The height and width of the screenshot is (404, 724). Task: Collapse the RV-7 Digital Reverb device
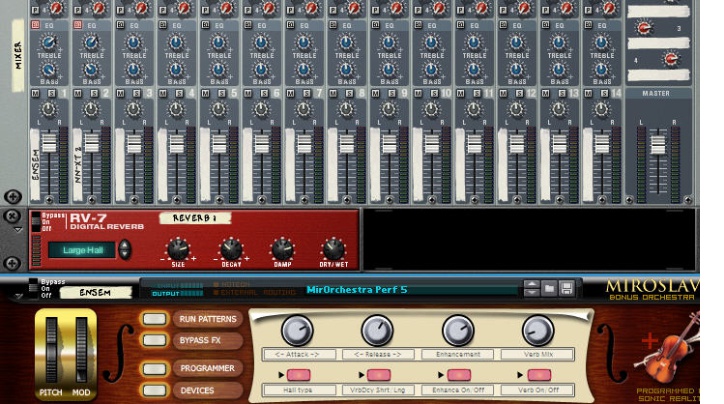[18, 229]
